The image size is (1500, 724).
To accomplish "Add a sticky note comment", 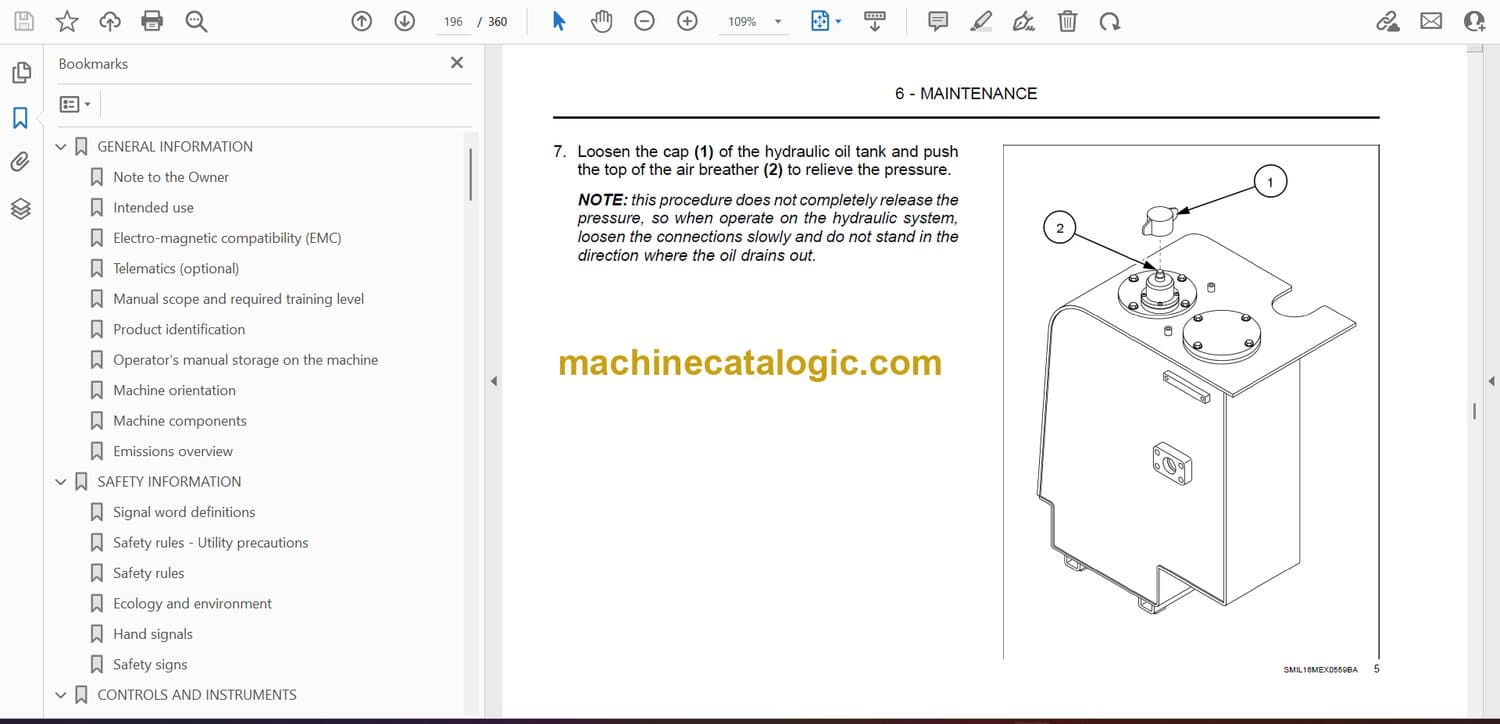I will click(x=938, y=21).
